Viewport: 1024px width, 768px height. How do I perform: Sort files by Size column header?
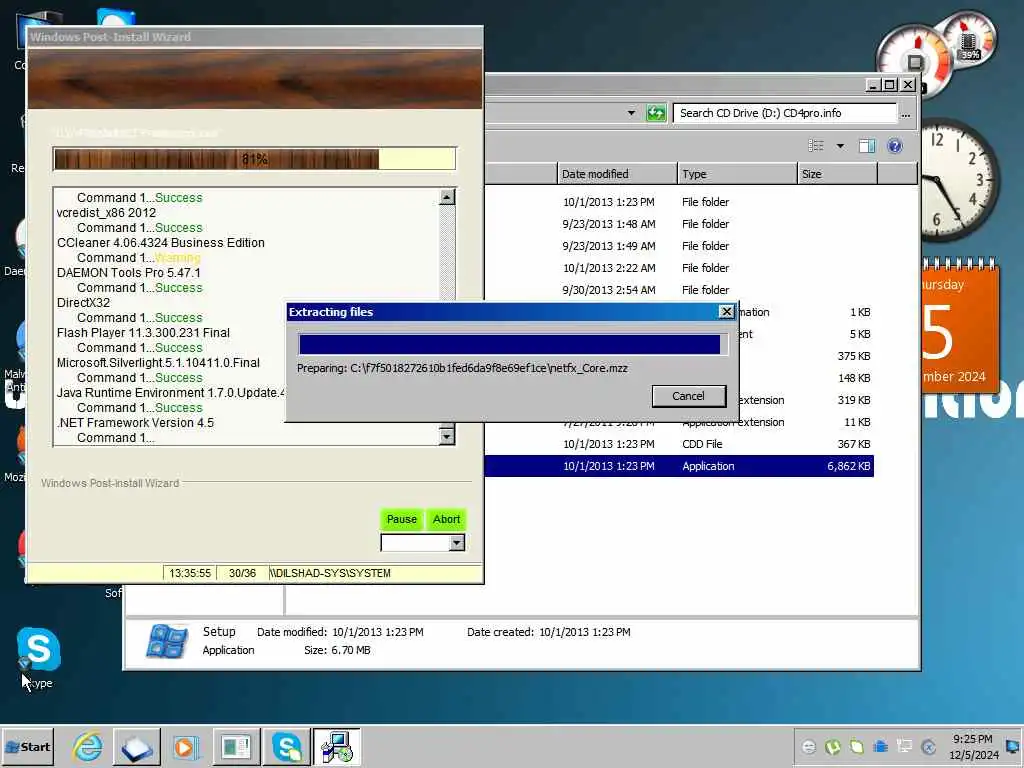click(838, 174)
